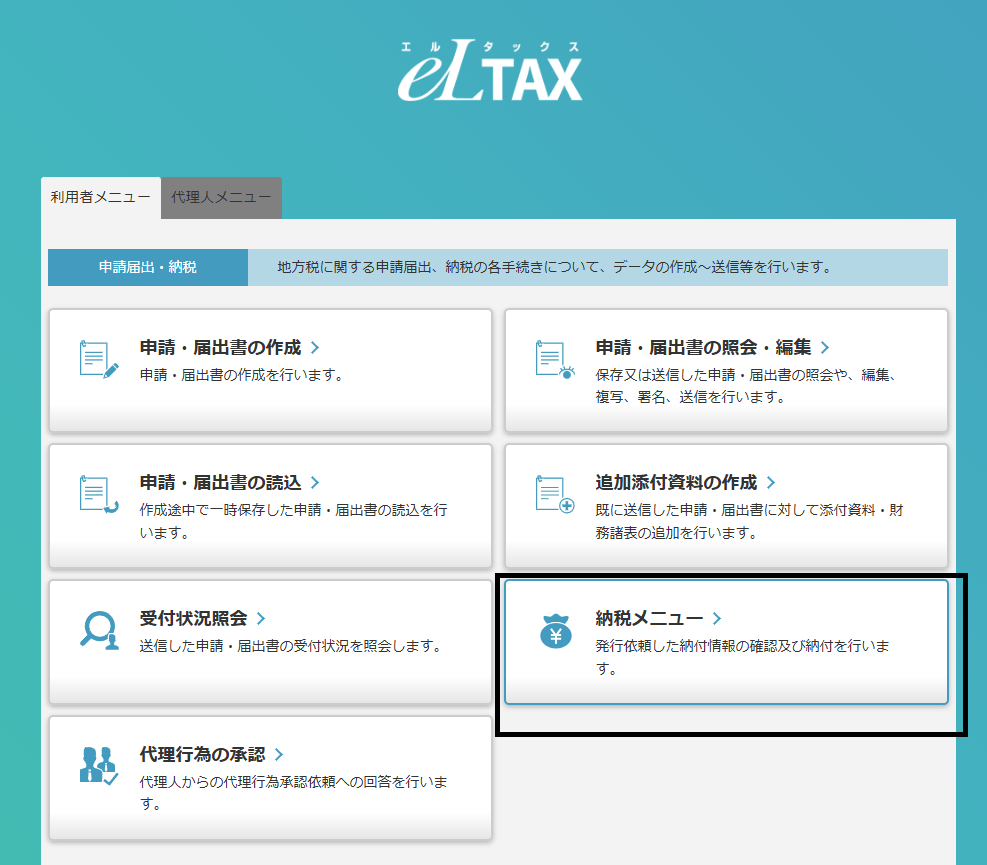This screenshot has height=865, width=987.
Task: Click description starting 発行依頼した納付情報
Action: [743, 657]
